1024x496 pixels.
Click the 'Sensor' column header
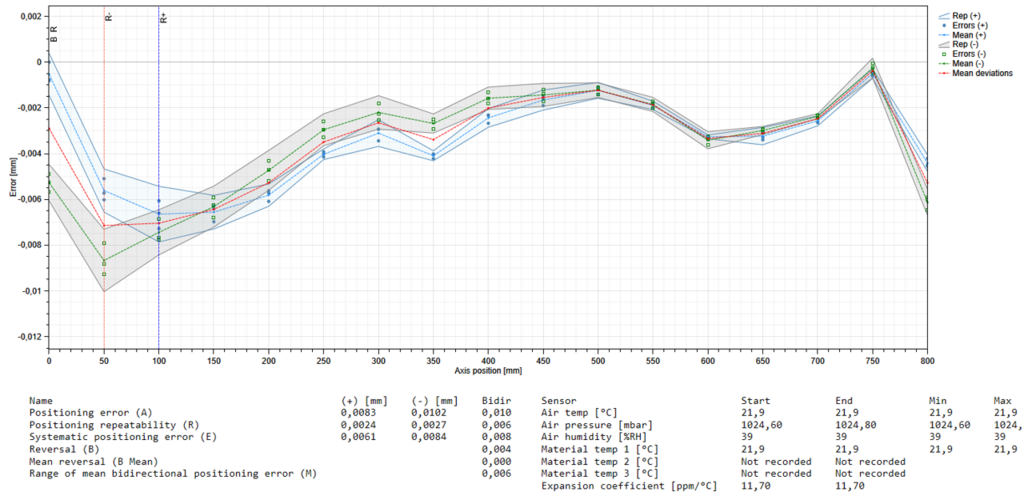point(558,398)
